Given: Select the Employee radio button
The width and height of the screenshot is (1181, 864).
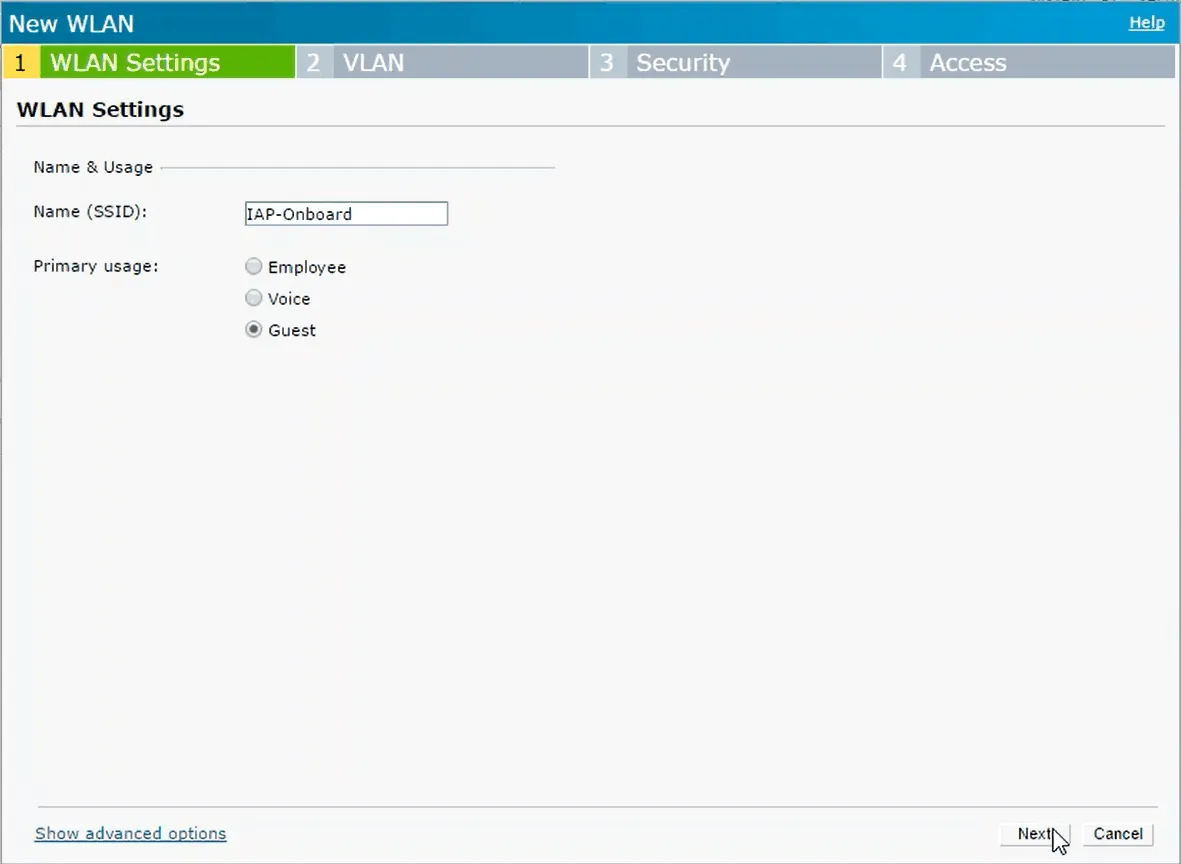Looking at the screenshot, I should [x=254, y=267].
